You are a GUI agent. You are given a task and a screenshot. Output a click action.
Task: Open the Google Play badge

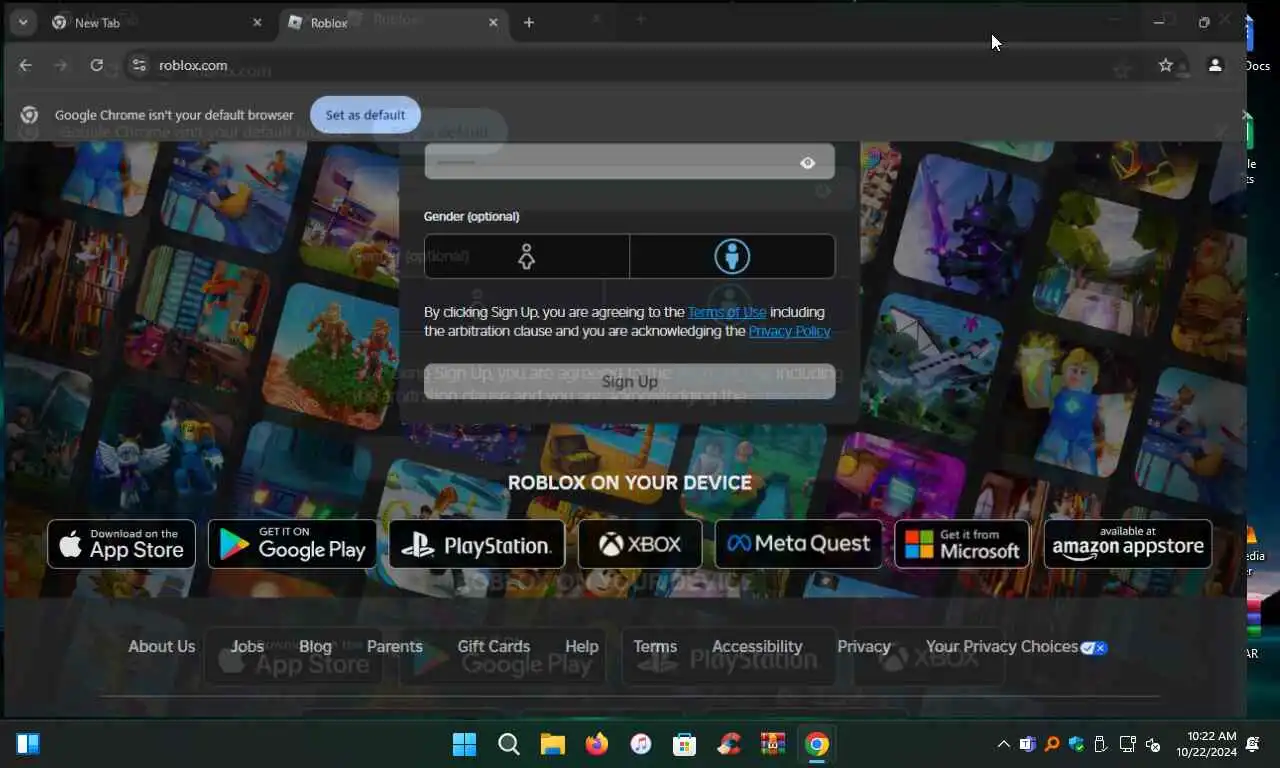click(292, 544)
